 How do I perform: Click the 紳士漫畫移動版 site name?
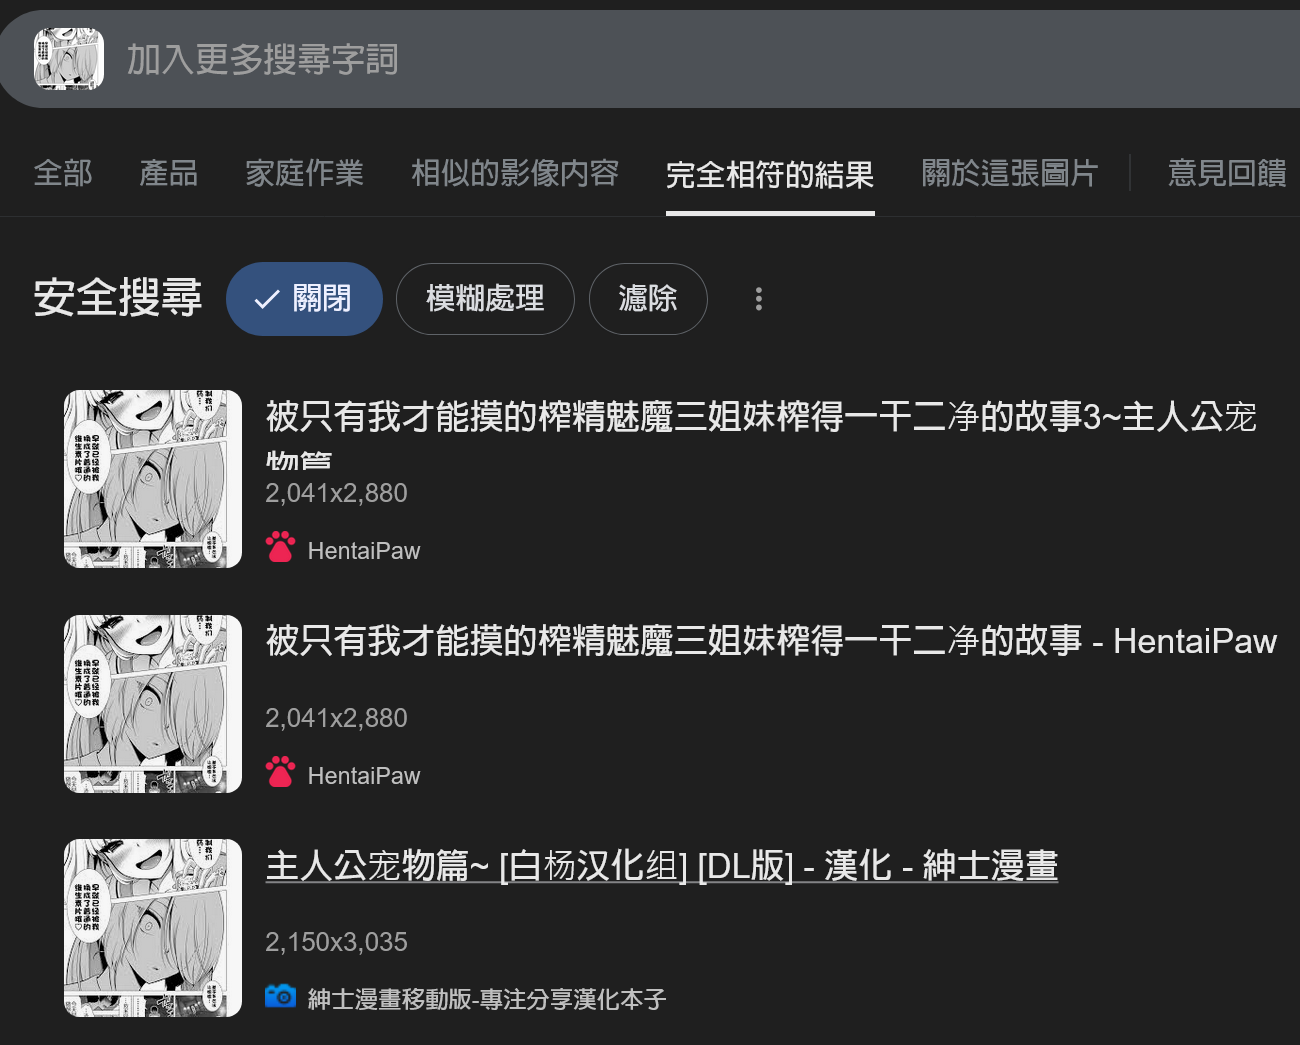(x=487, y=999)
